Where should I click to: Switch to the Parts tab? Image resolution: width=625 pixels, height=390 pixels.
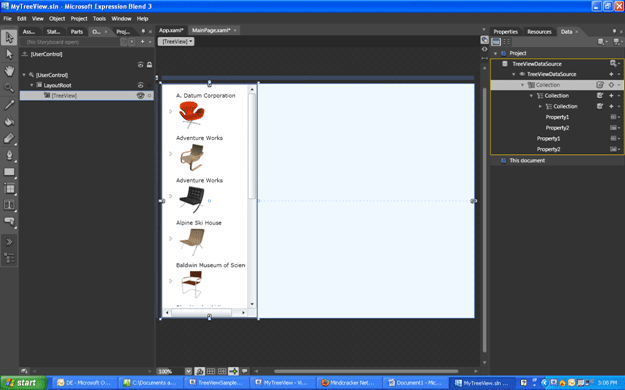(77, 32)
